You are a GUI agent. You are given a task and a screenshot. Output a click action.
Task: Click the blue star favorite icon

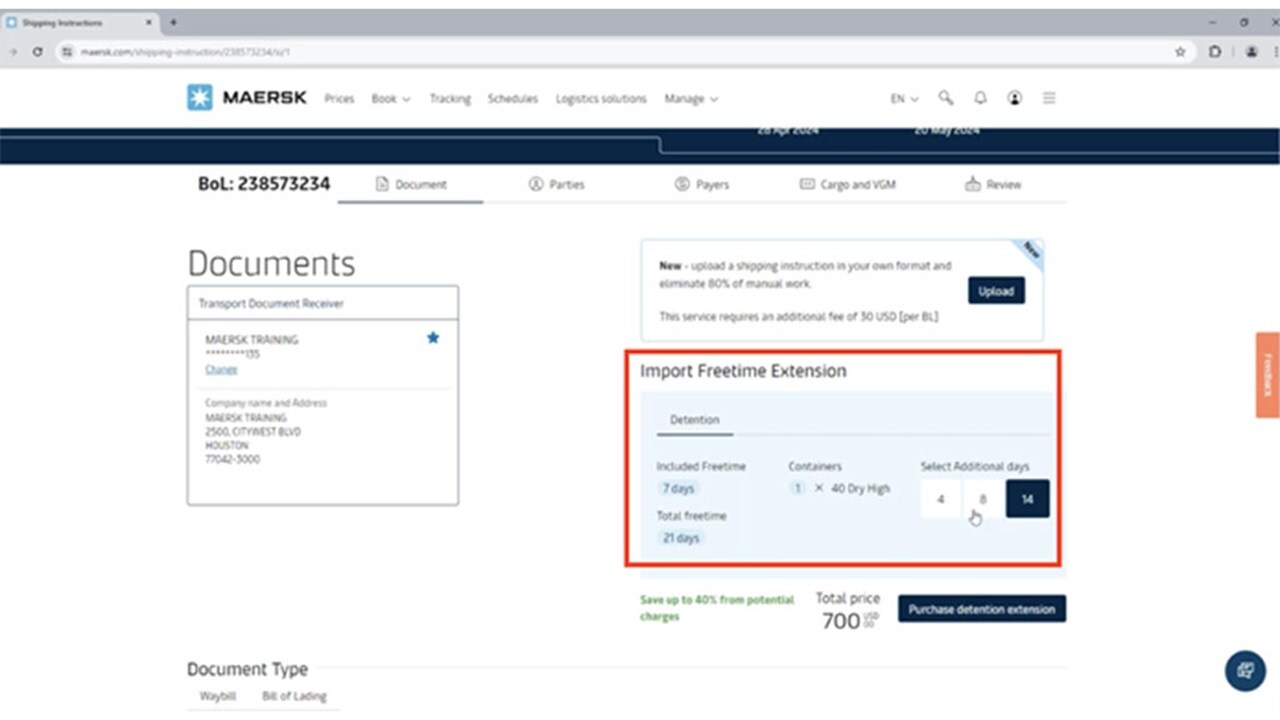point(433,338)
